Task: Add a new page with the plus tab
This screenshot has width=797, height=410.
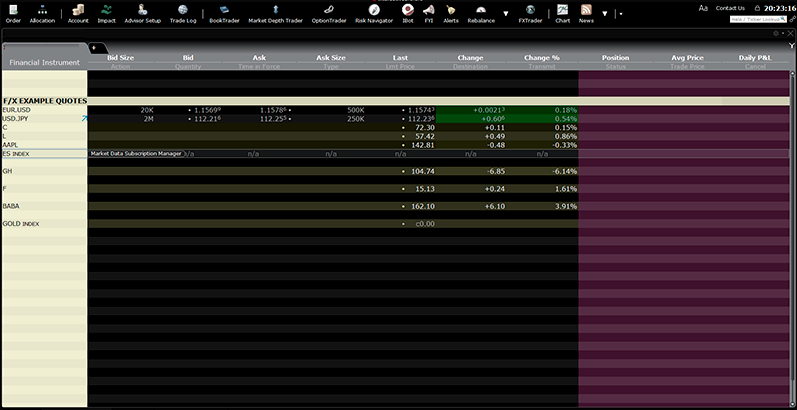Action: point(95,47)
